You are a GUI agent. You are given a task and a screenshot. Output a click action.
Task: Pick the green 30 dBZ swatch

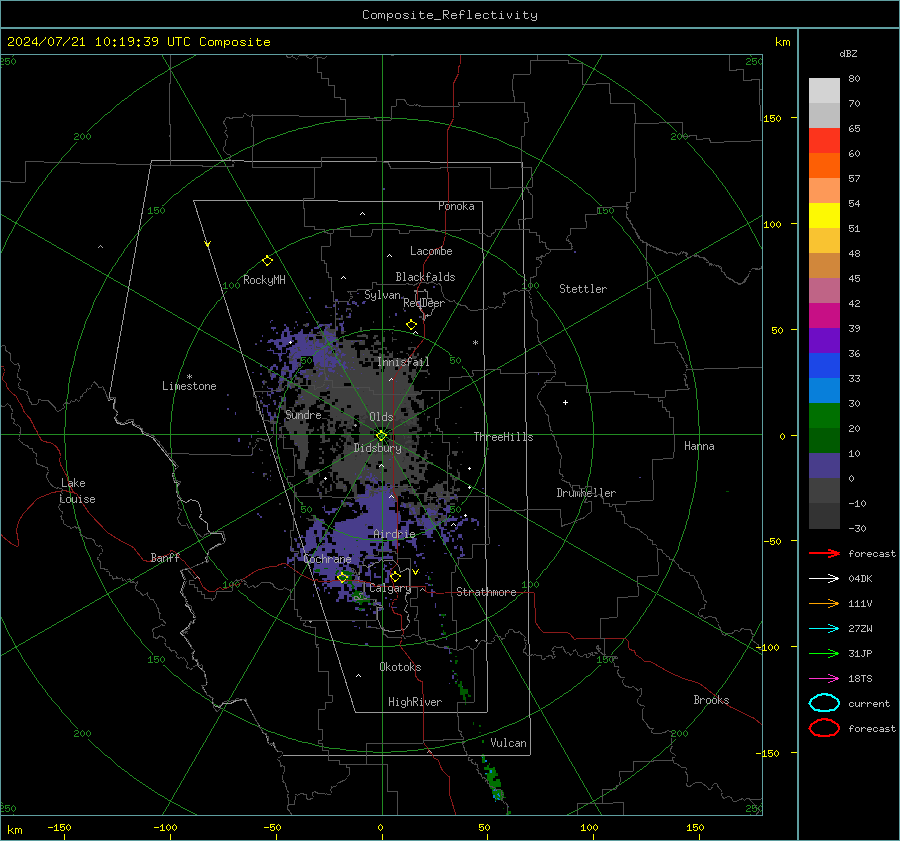pos(824,415)
